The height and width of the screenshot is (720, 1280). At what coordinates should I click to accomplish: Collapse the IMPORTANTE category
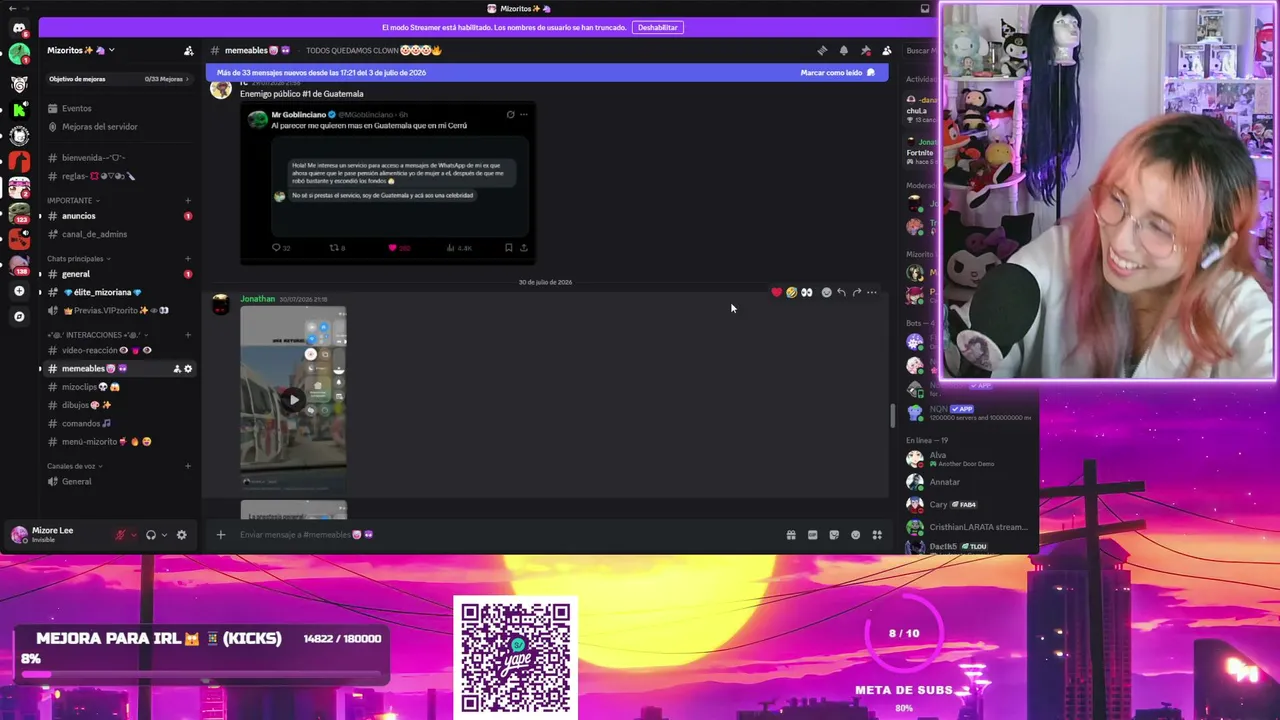tap(73, 200)
